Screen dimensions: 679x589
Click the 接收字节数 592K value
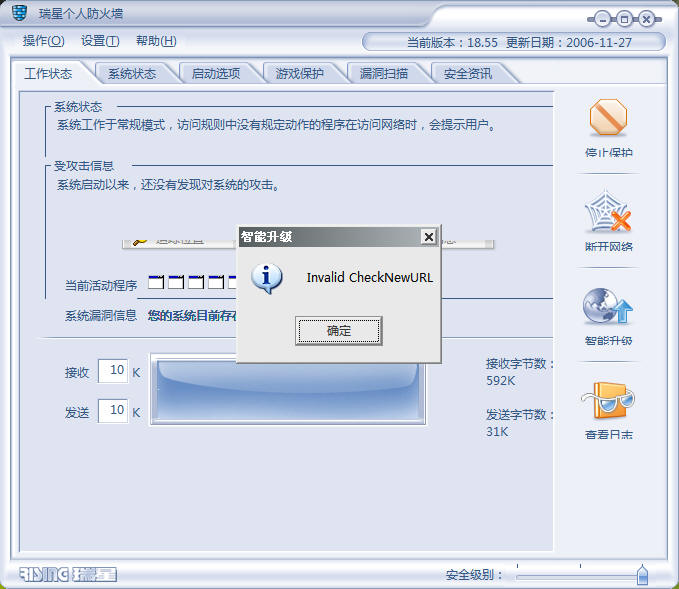[501, 381]
